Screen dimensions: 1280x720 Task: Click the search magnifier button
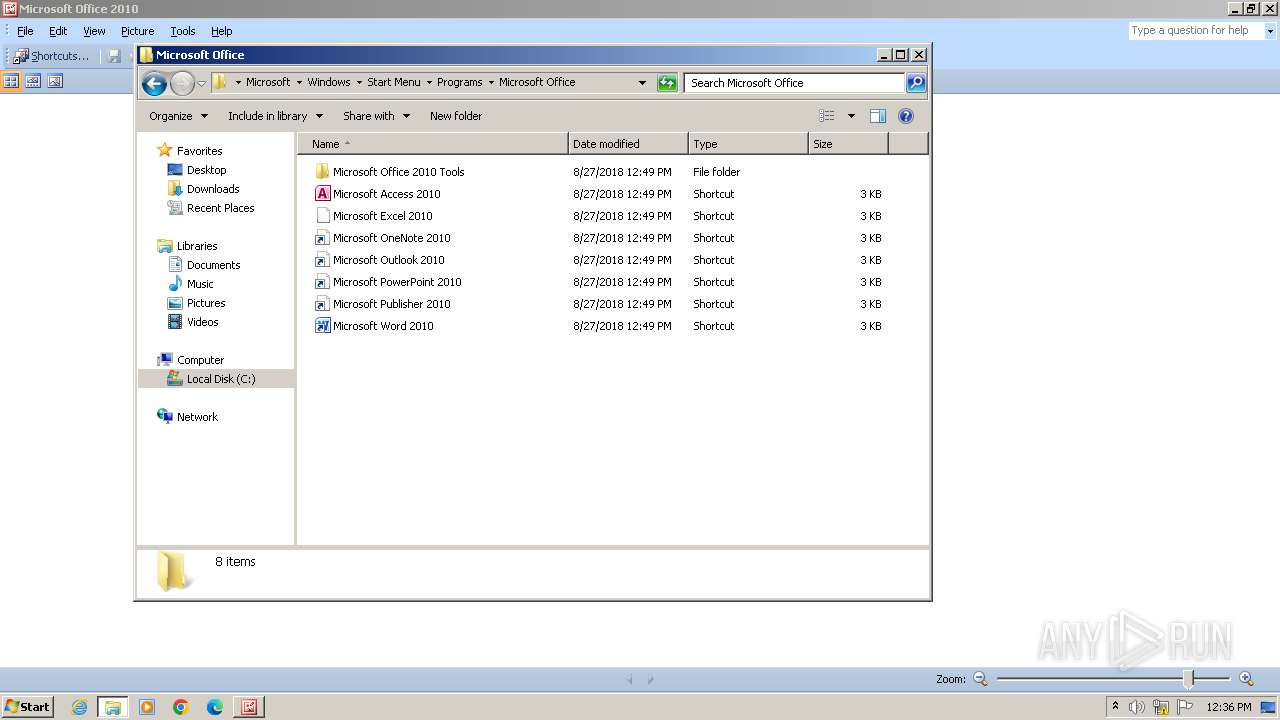[x=916, y=83]
